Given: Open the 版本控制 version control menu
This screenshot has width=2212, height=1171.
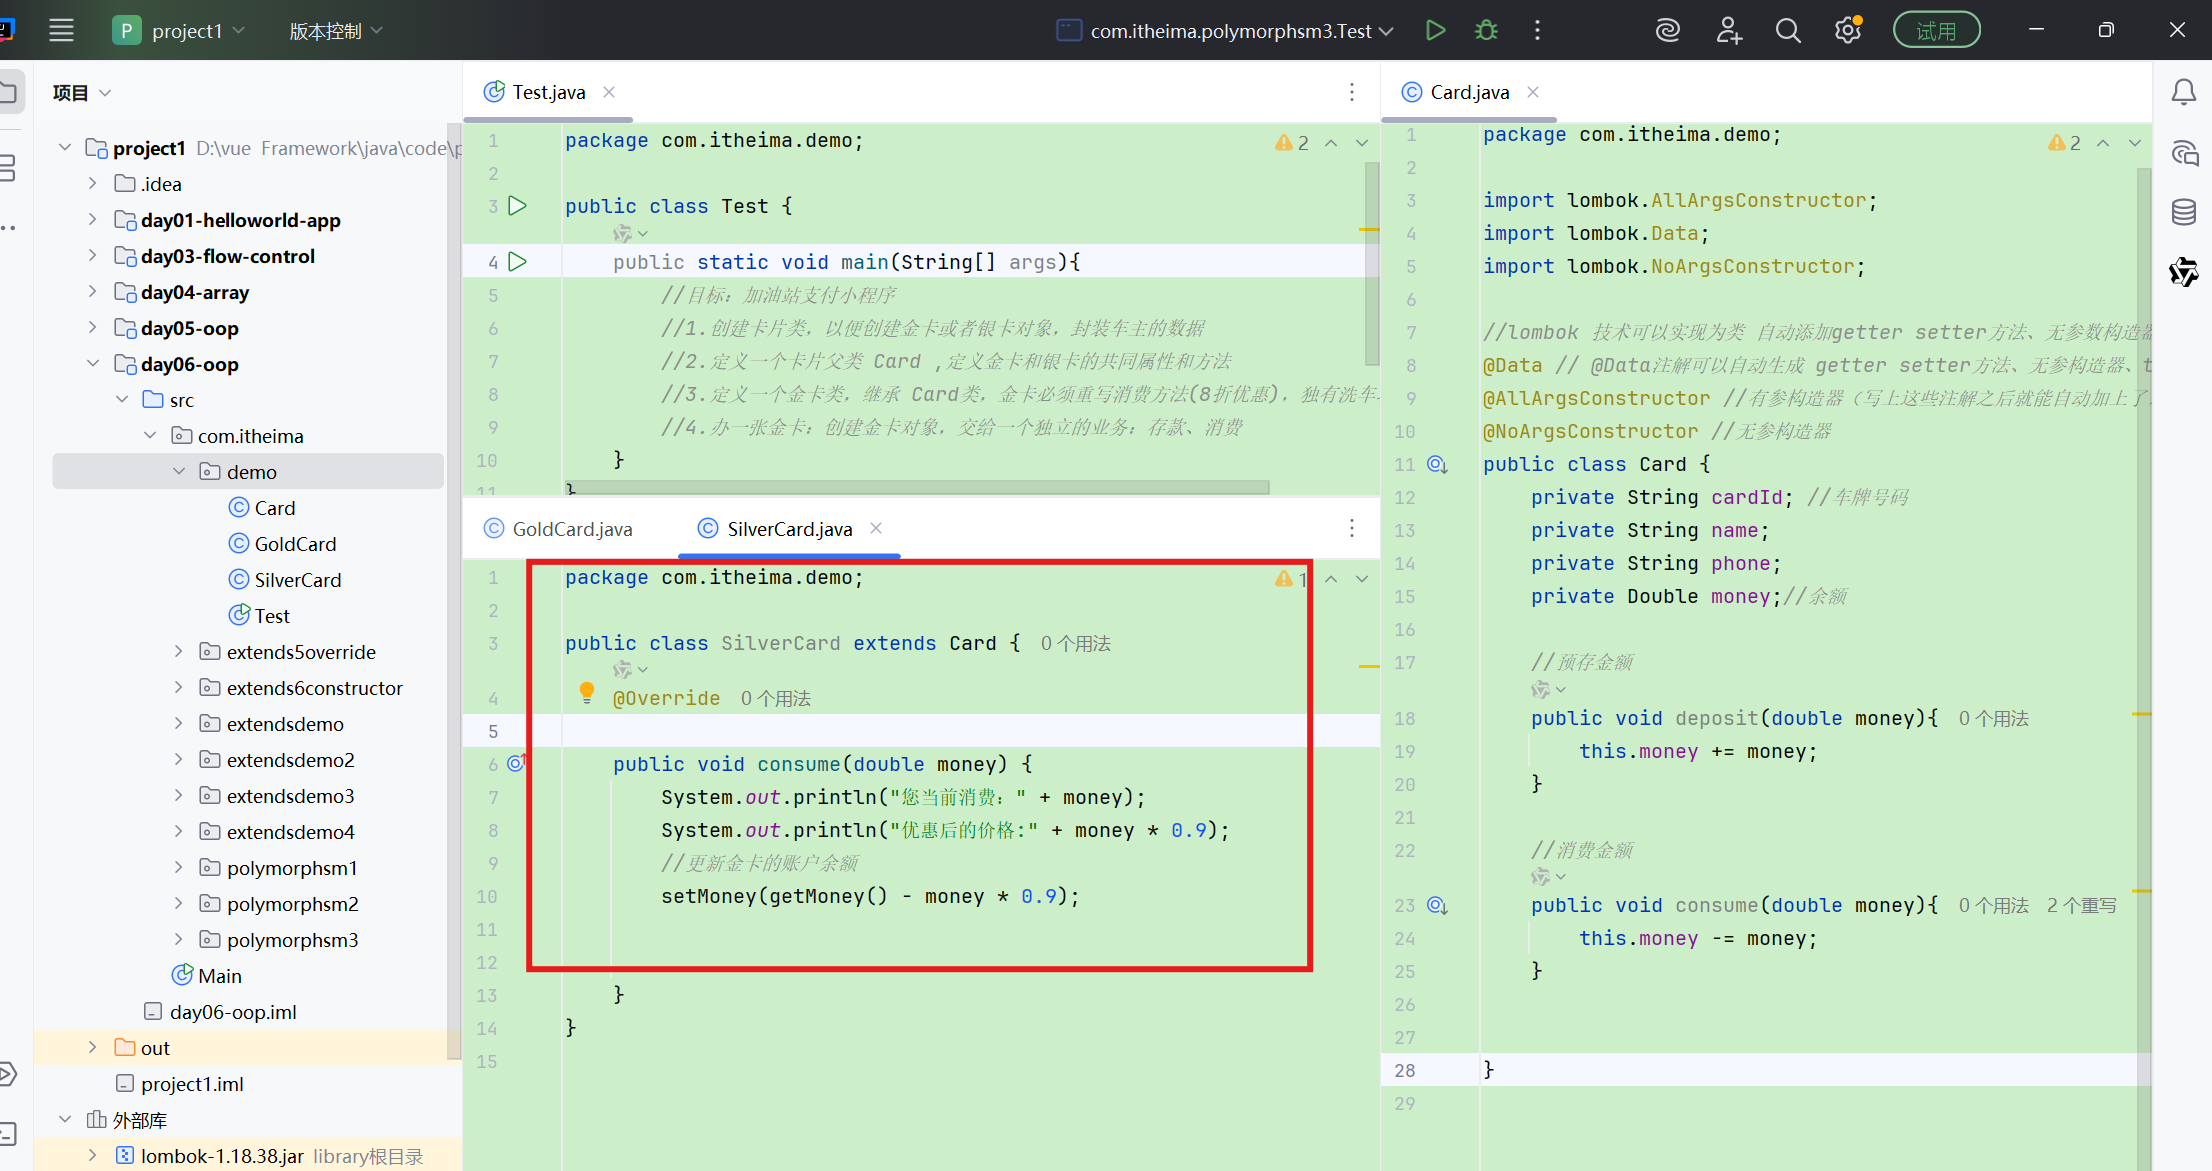Looking at the screenshot, I should click(335, 30).
